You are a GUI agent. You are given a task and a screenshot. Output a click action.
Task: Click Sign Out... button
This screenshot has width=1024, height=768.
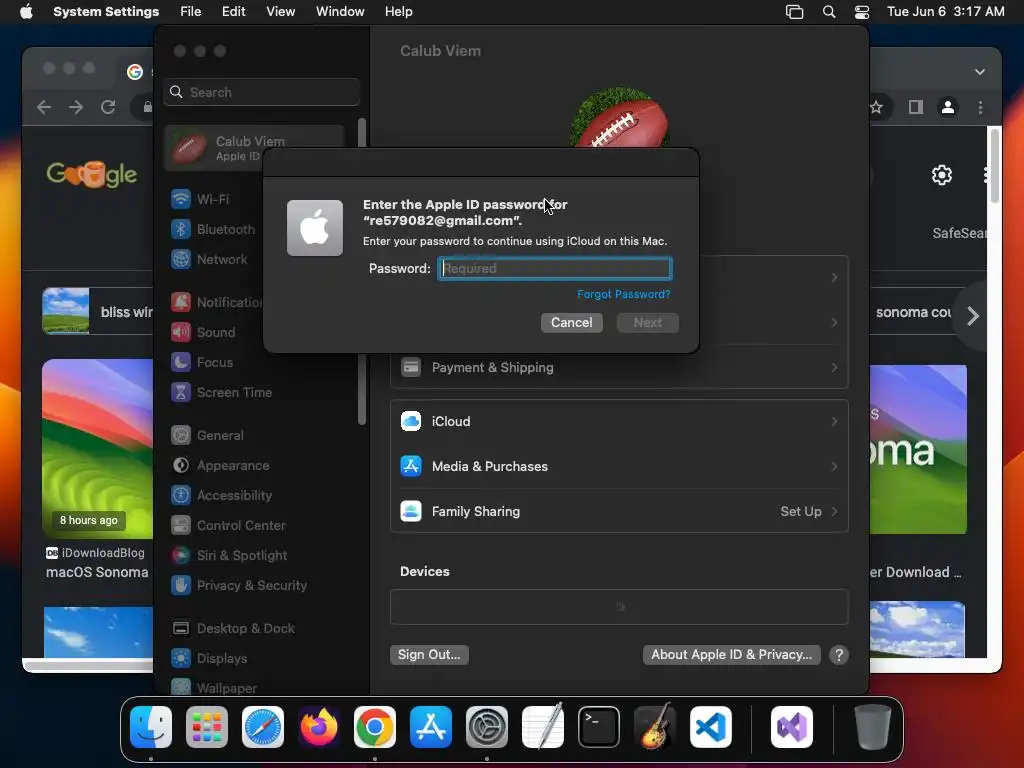pos(429,654)
